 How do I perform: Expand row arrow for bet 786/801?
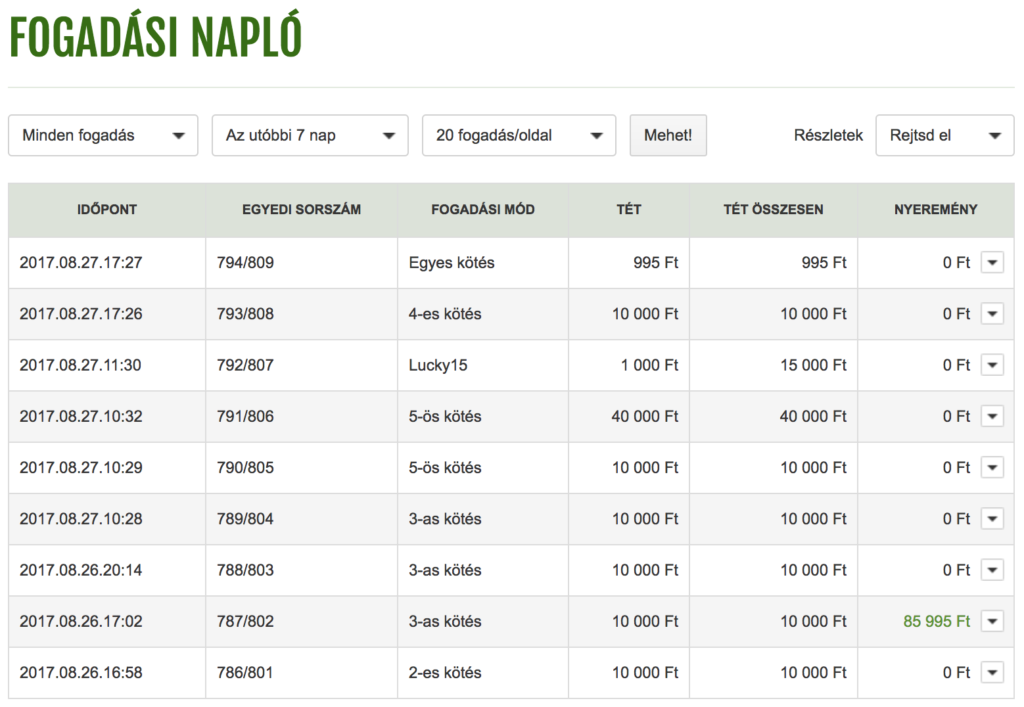[x=991, y=673]
